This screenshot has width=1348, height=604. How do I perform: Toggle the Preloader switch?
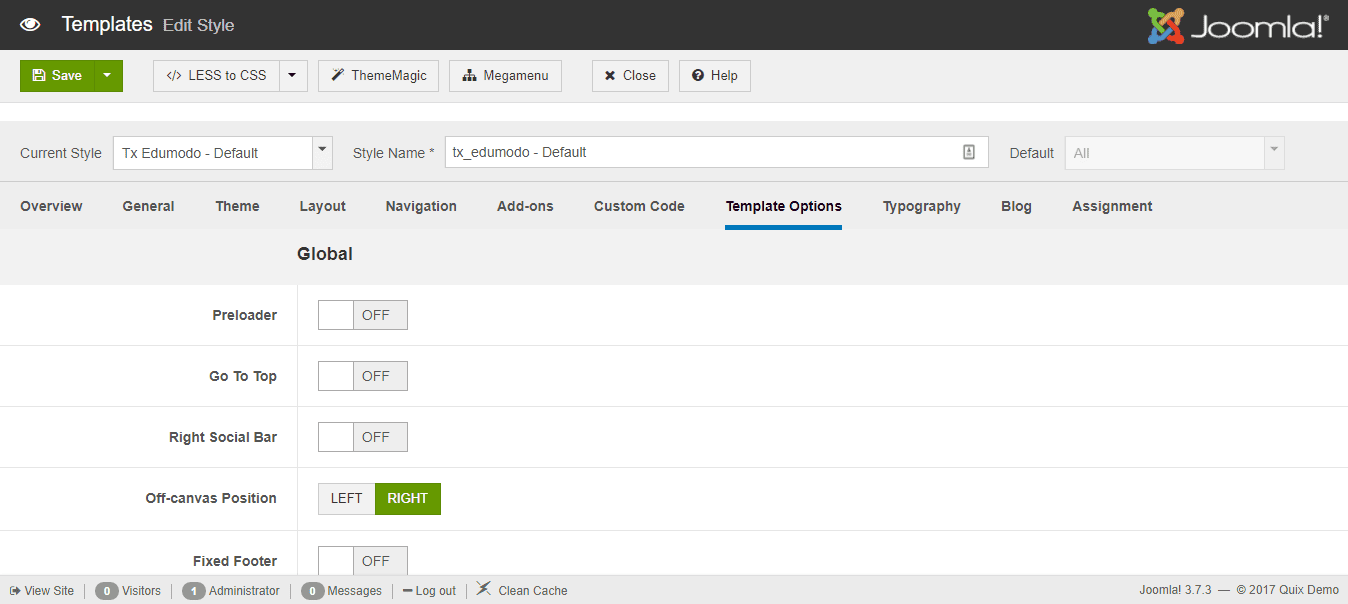362,315
